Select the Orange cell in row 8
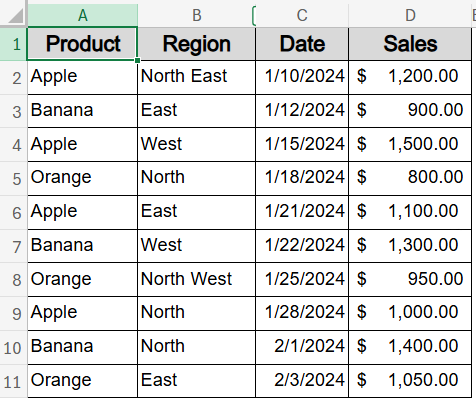The height and width of the screenshot is (398, 476). pyautogui.click(x=82, y=279)
